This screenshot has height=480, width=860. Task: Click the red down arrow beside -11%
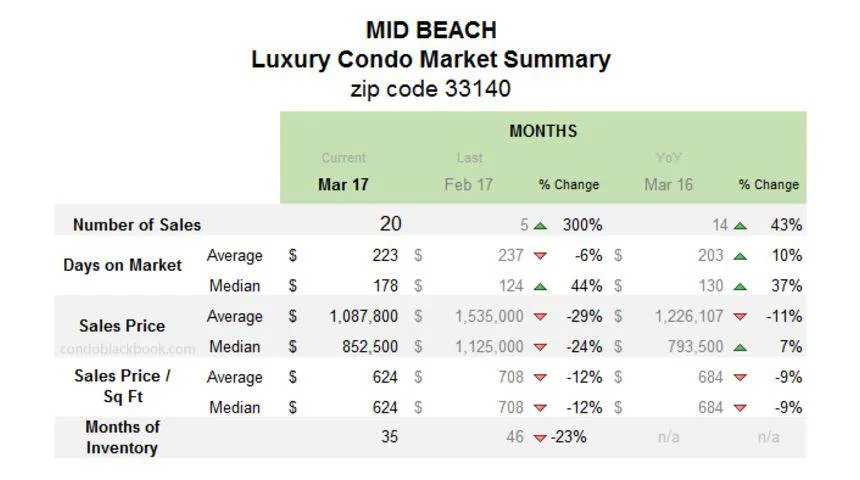(740, 317)
